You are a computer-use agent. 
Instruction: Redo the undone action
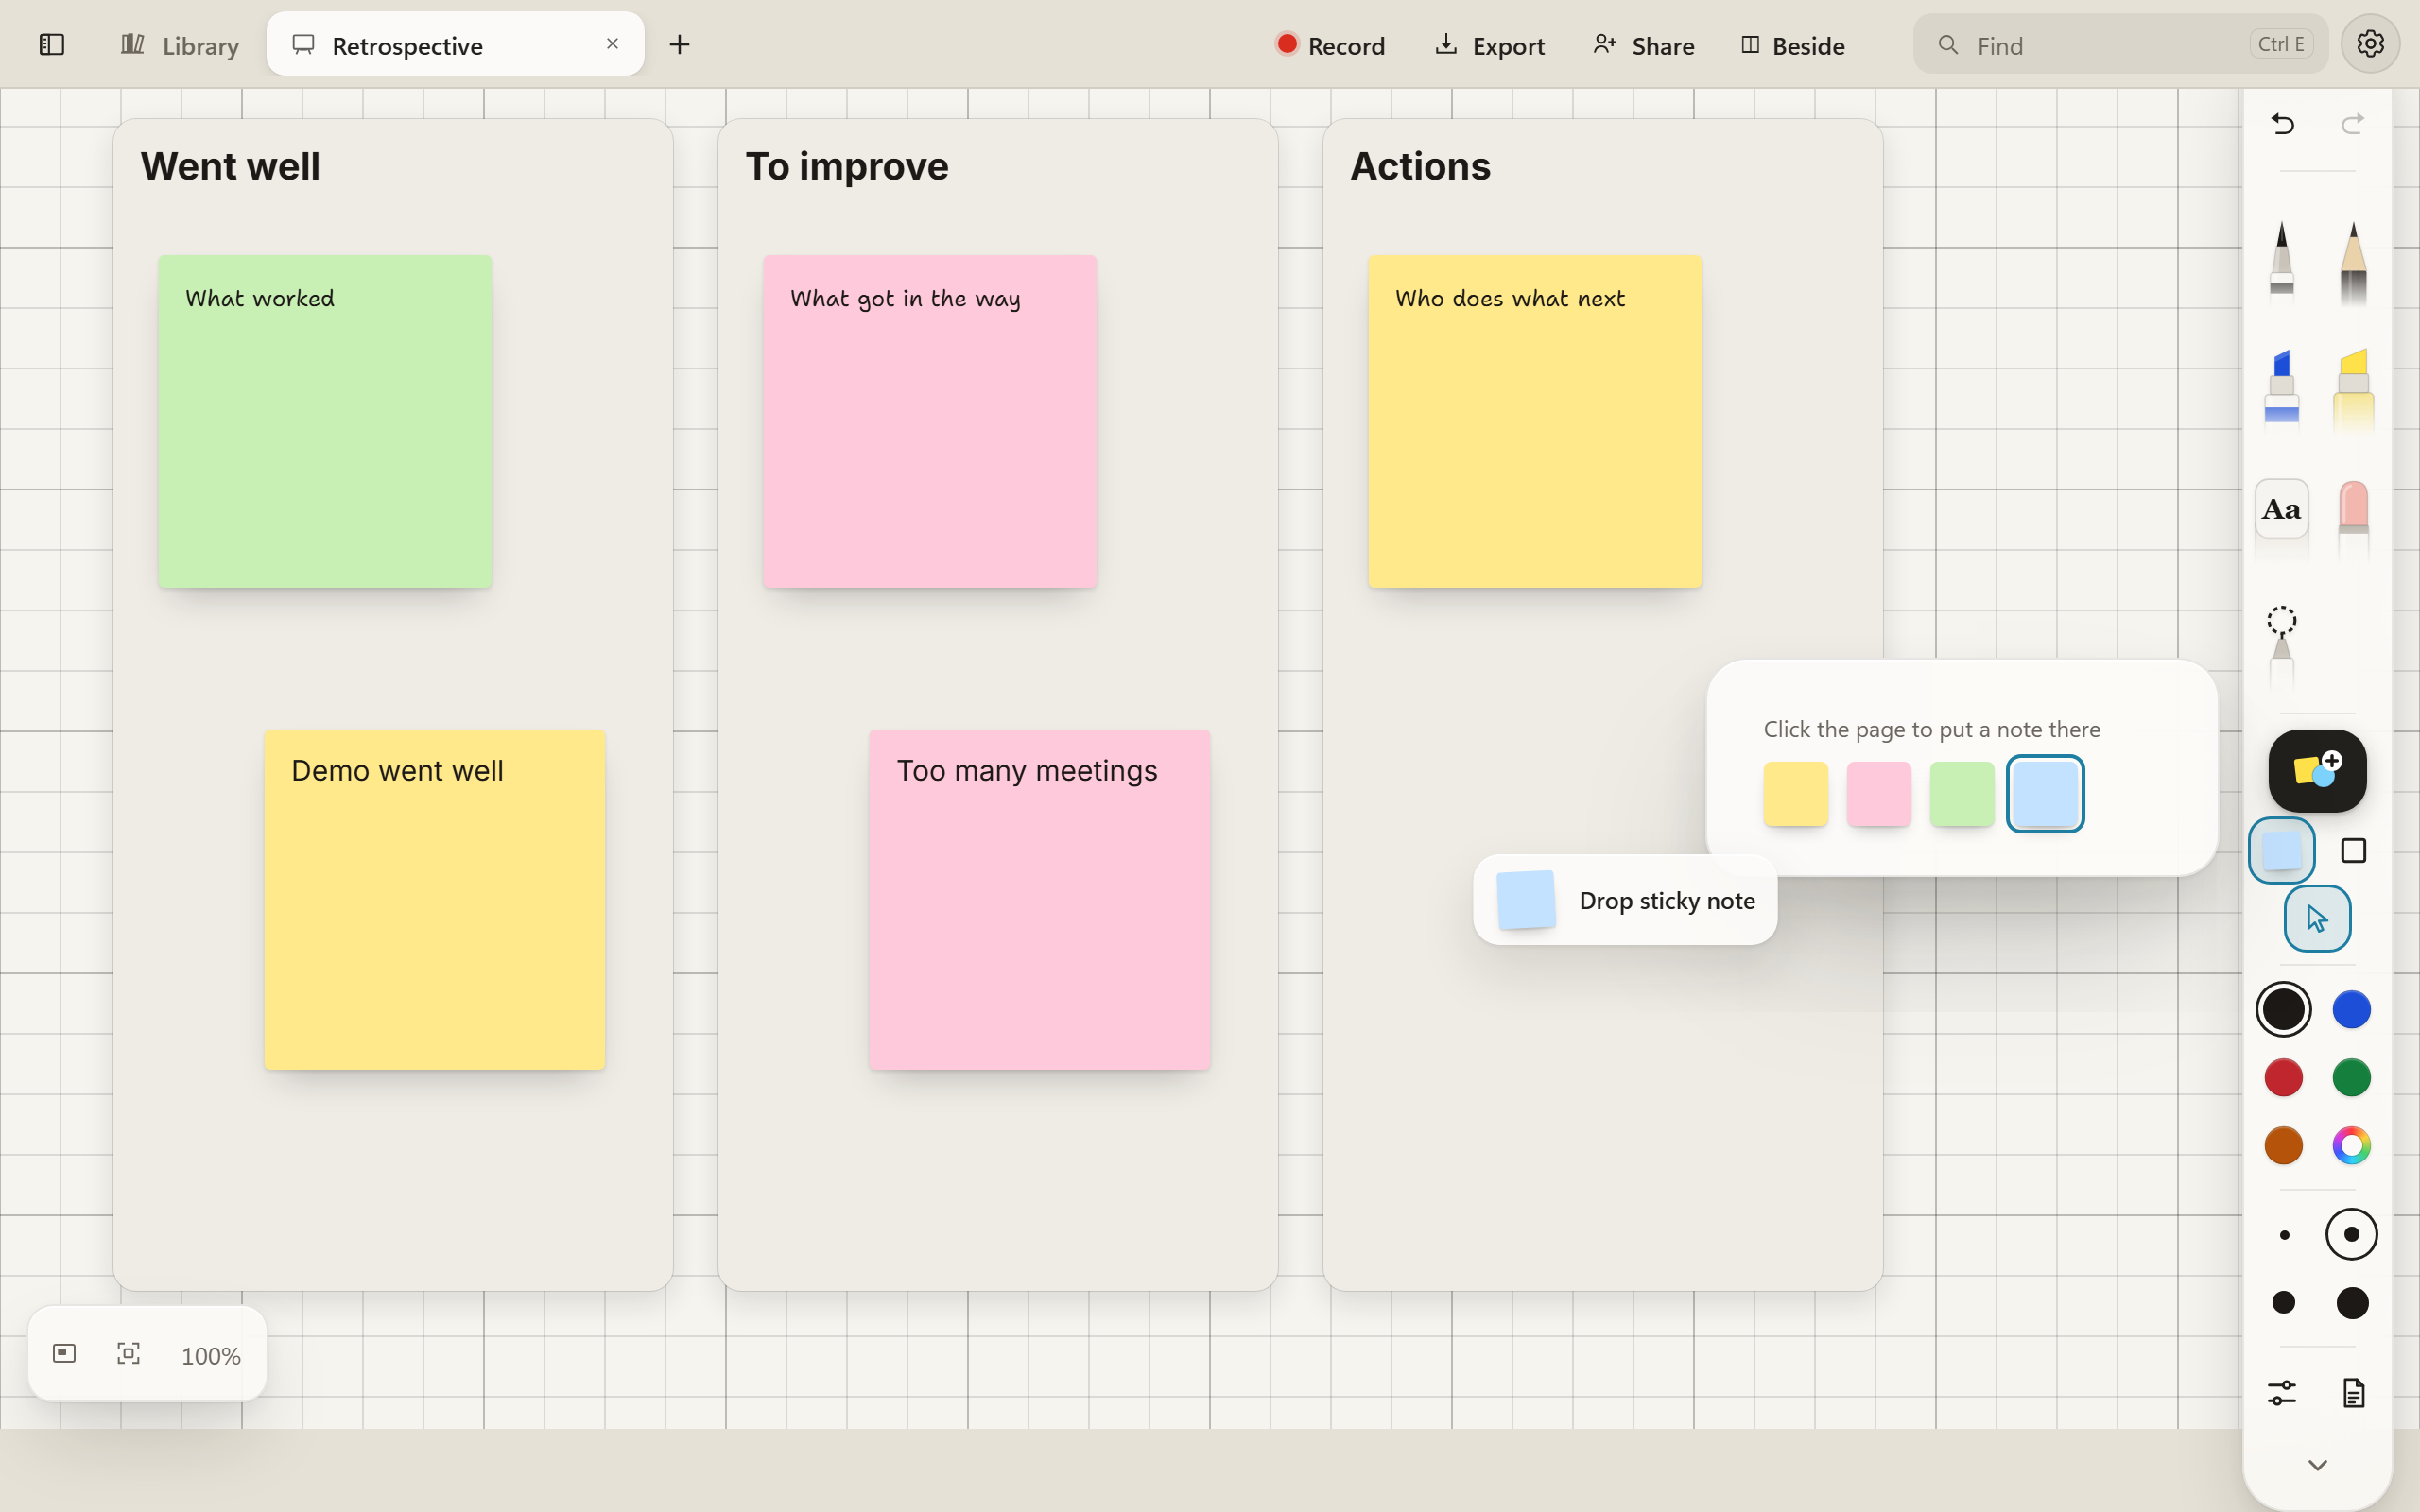tap(2353, 124)
